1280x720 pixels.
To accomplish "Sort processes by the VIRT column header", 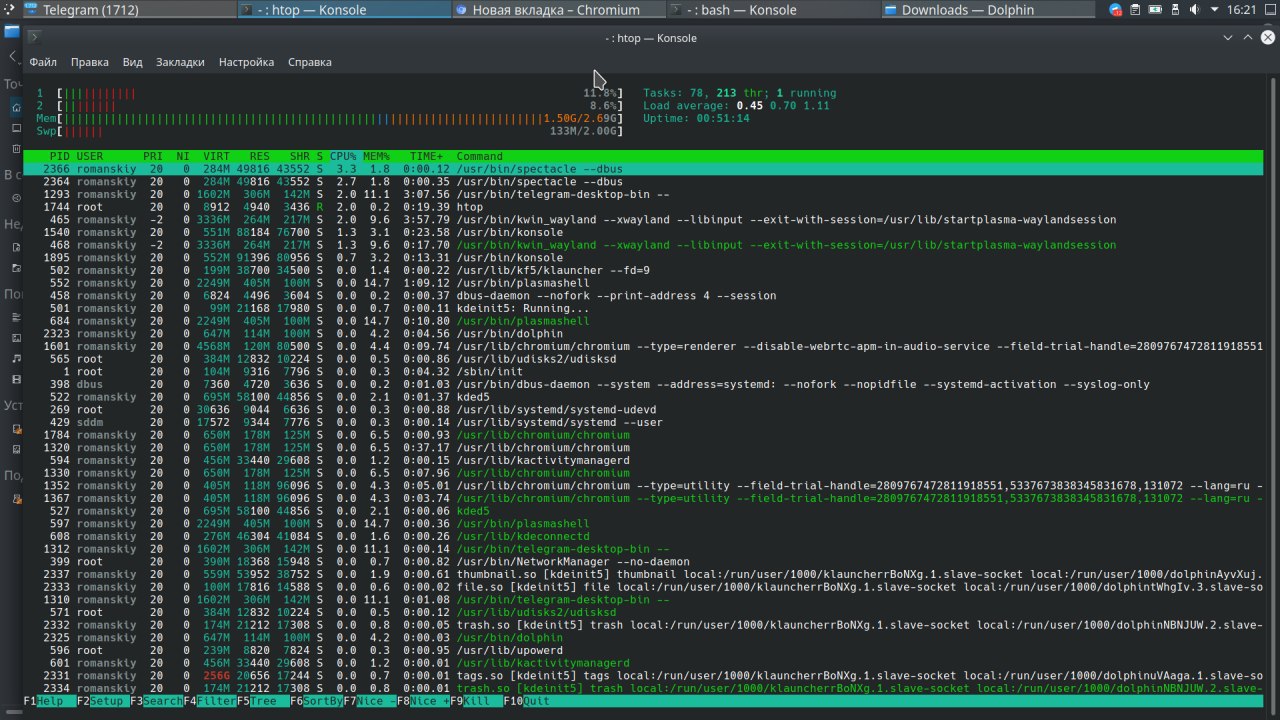I will (216, 156).
